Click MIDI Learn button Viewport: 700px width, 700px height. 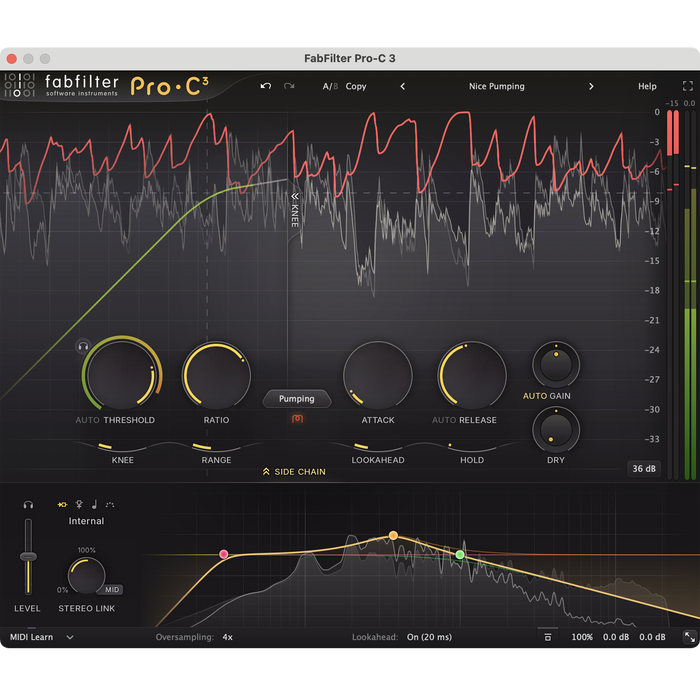31,637
